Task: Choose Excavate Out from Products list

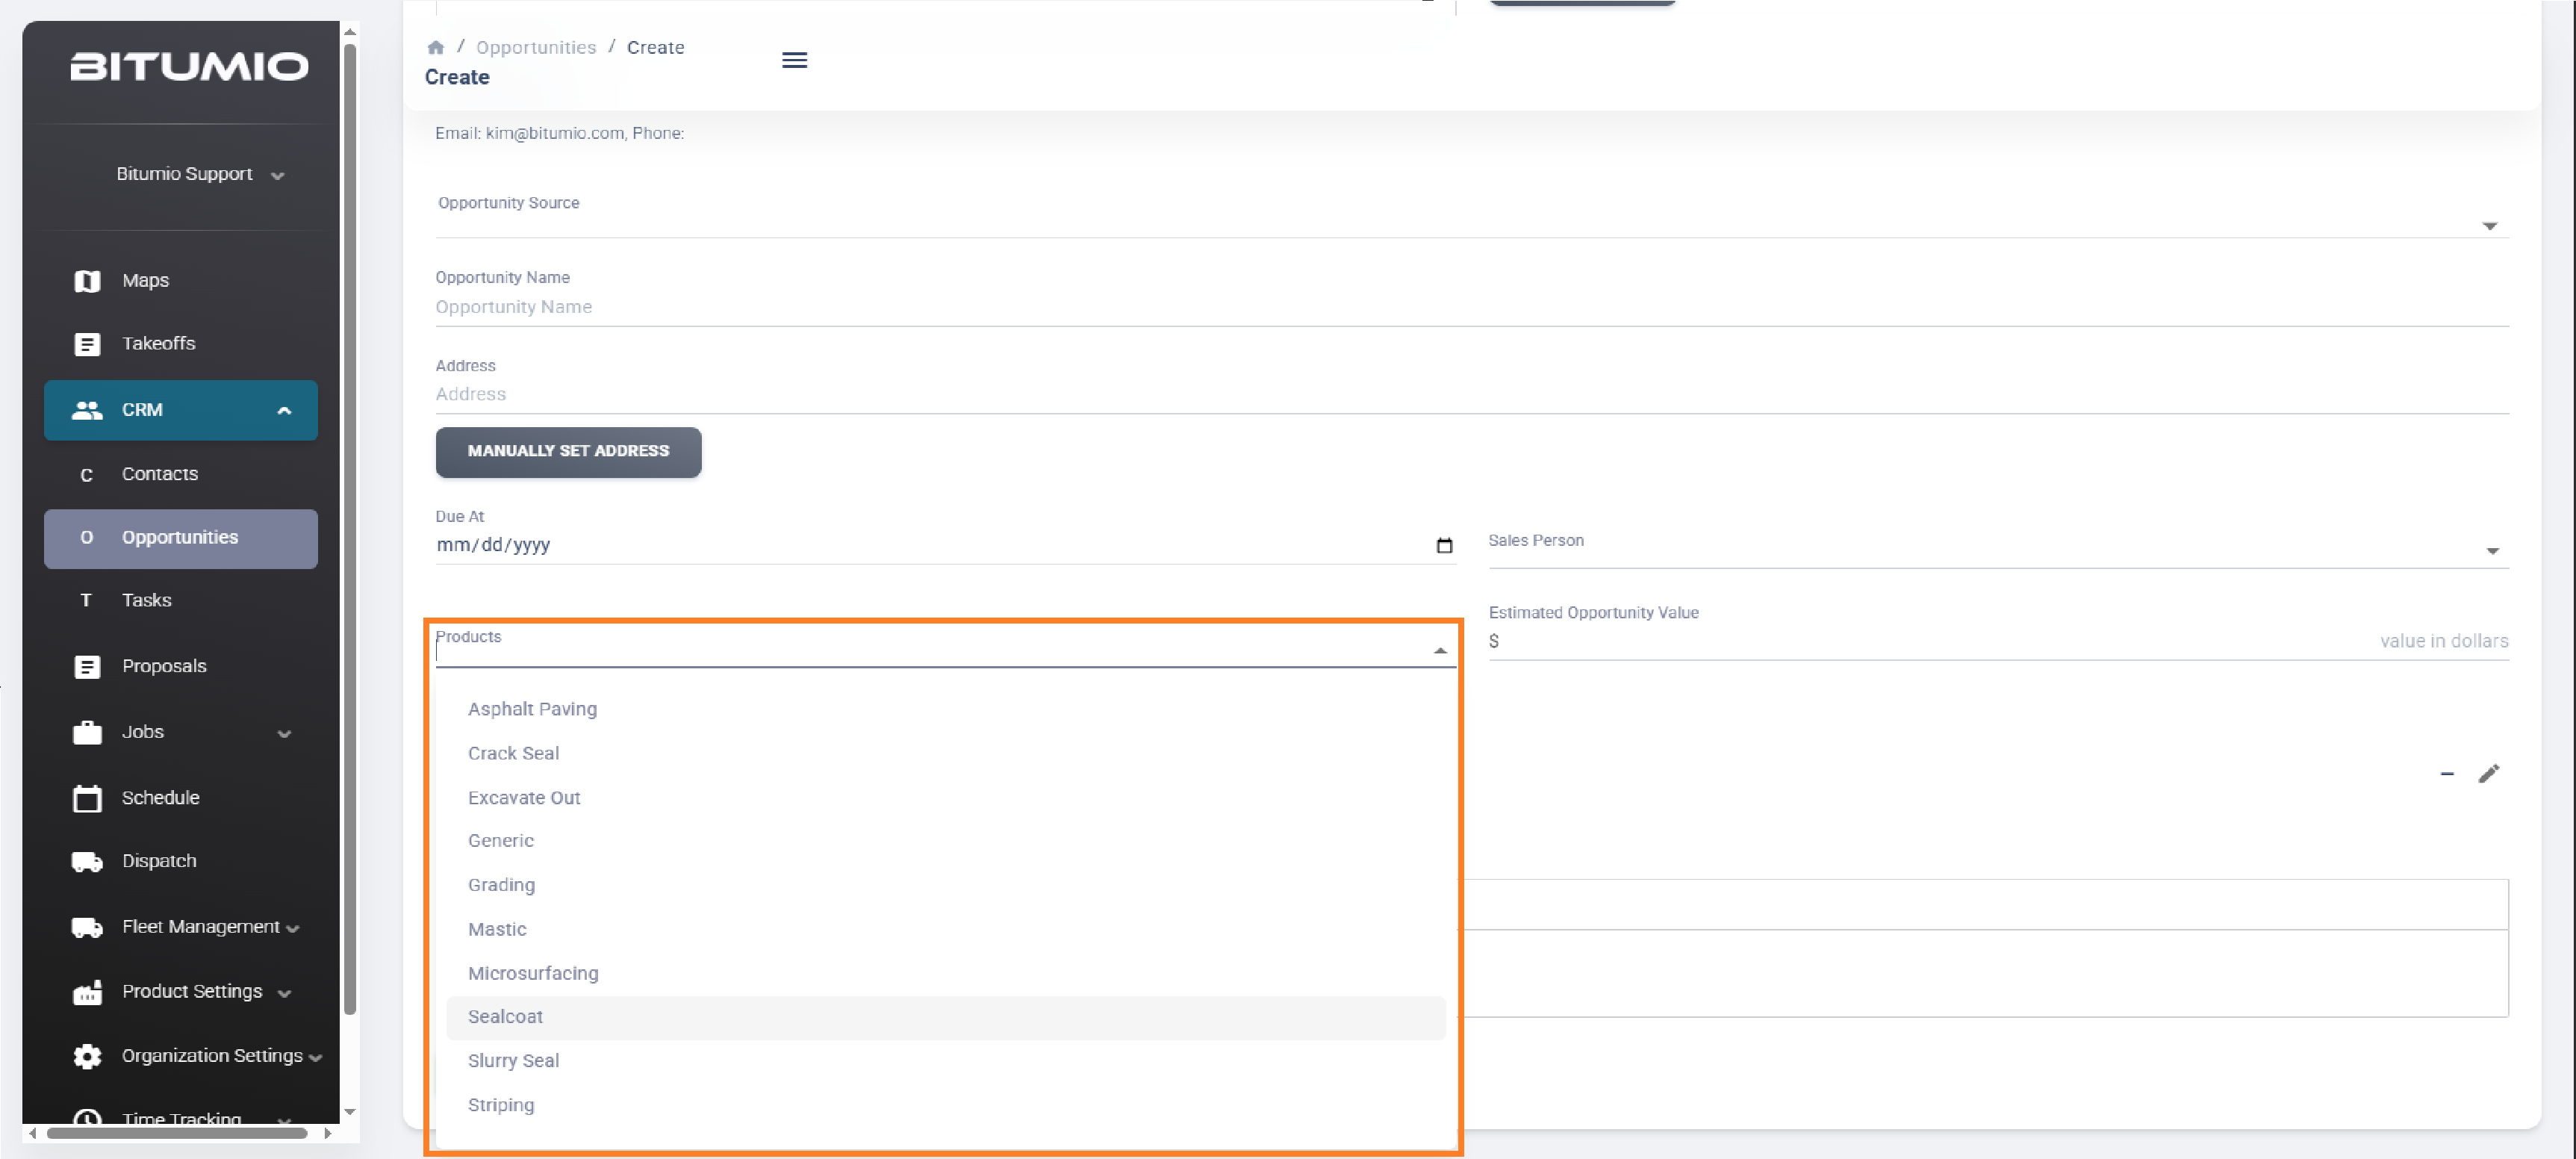Action: tap(946, 798)
